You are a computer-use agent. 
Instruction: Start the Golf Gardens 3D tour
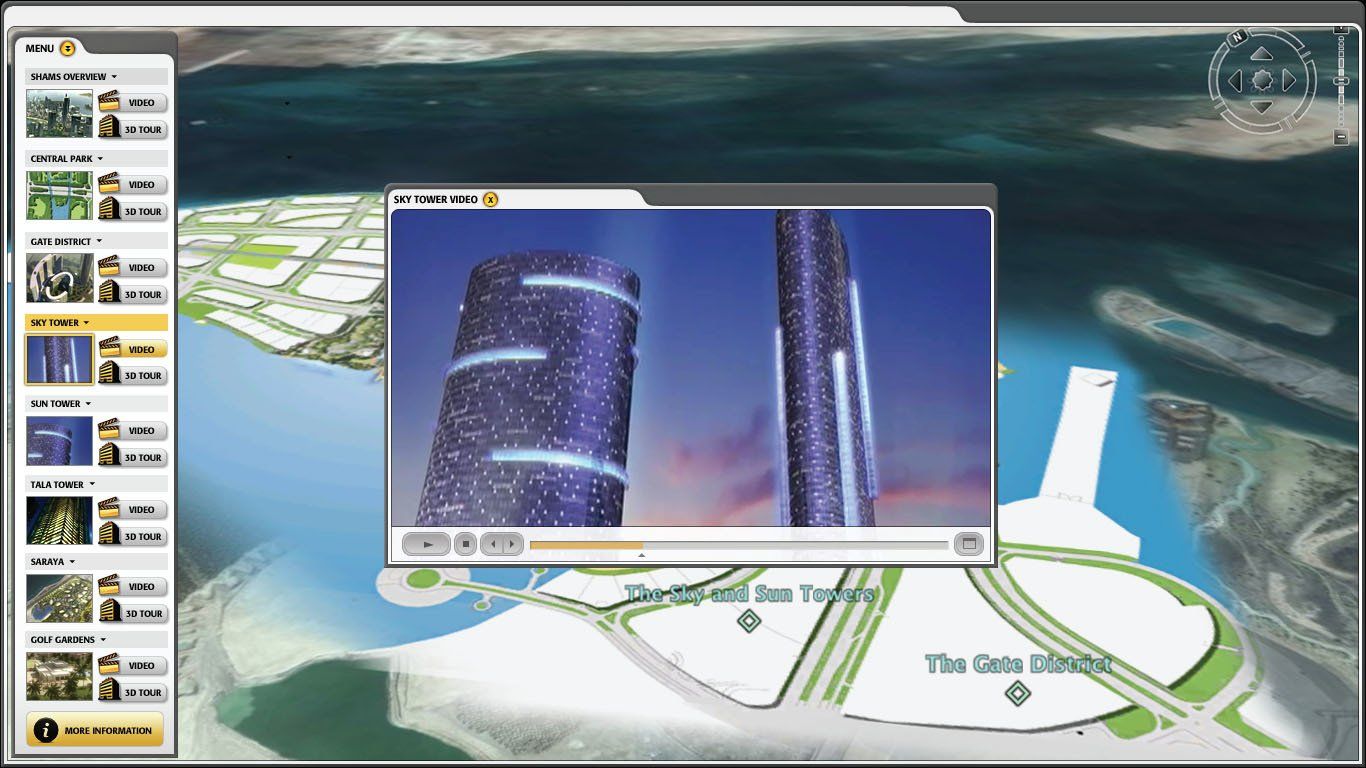click(x=133, y=692)
